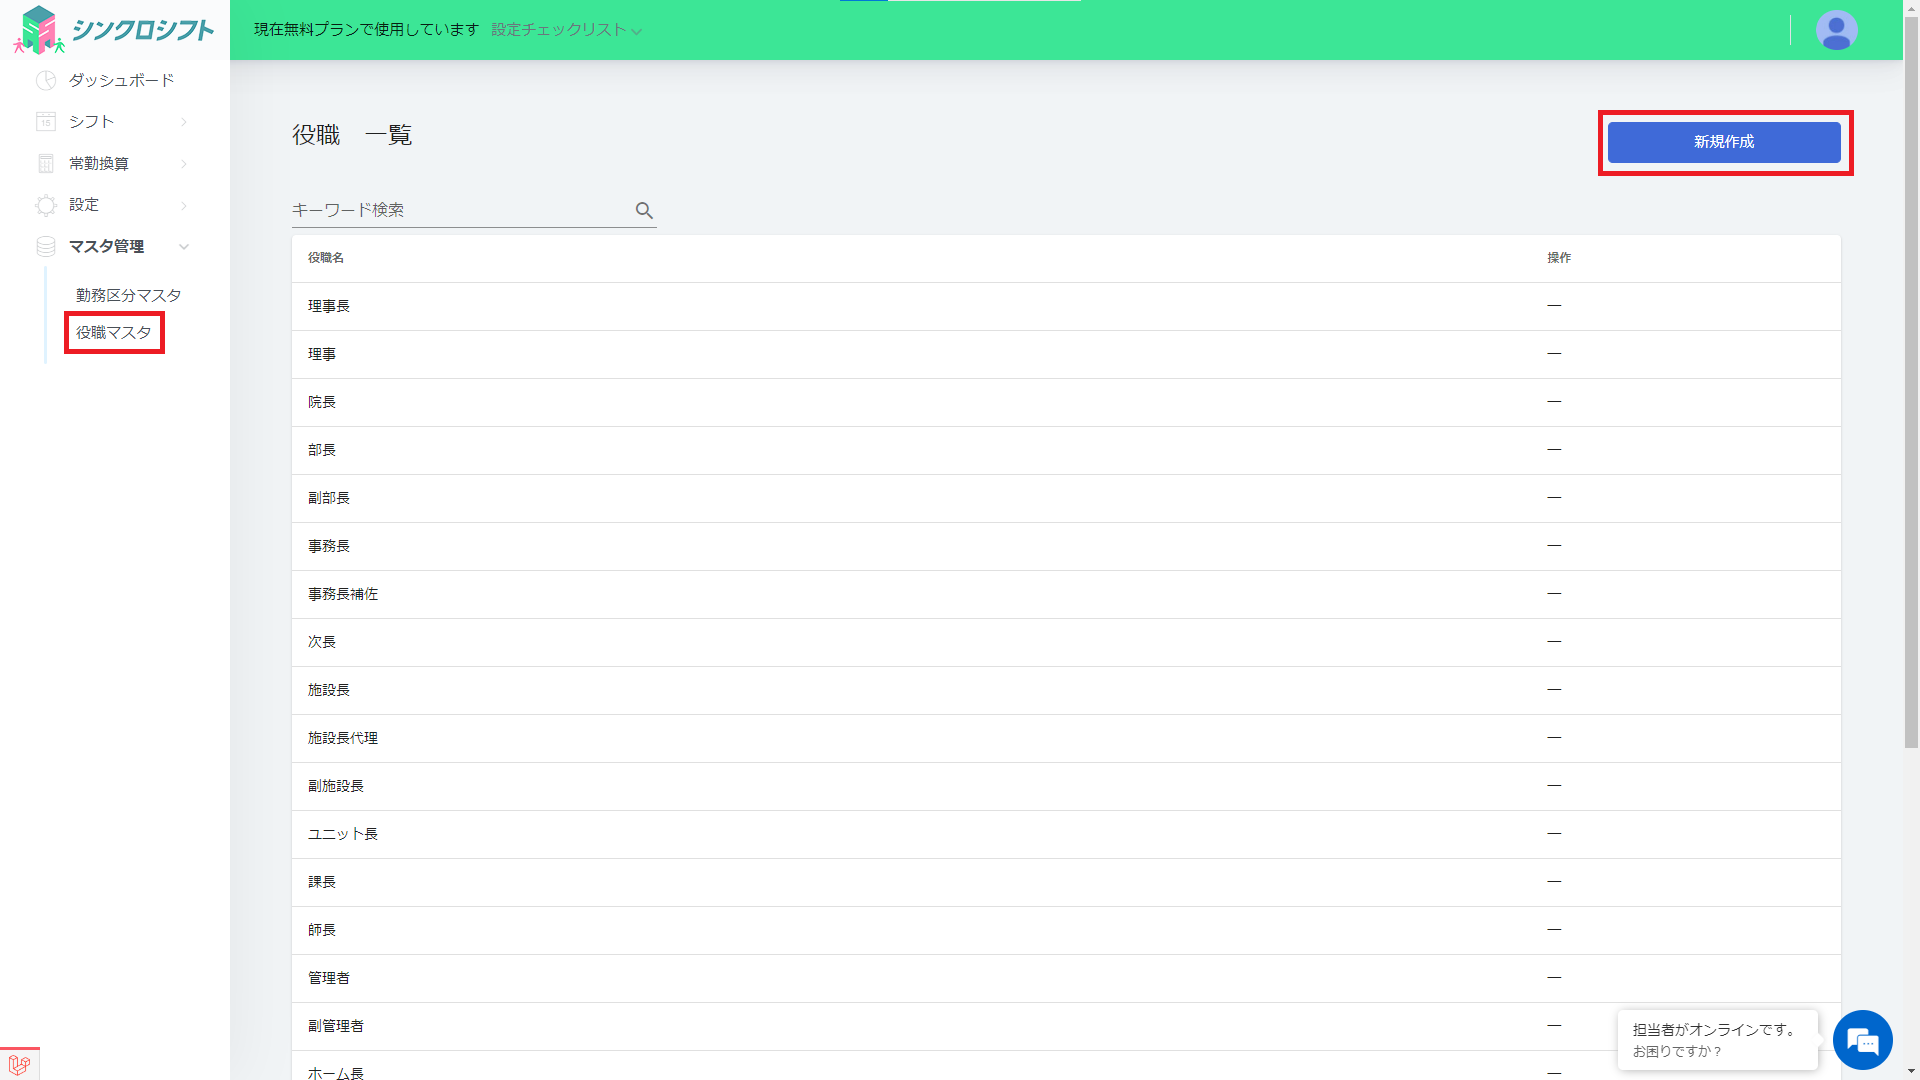Screen dimensions: 1920x1080
Task: Click the マスタ管理 database icon
Action: [x=46, y=246]
